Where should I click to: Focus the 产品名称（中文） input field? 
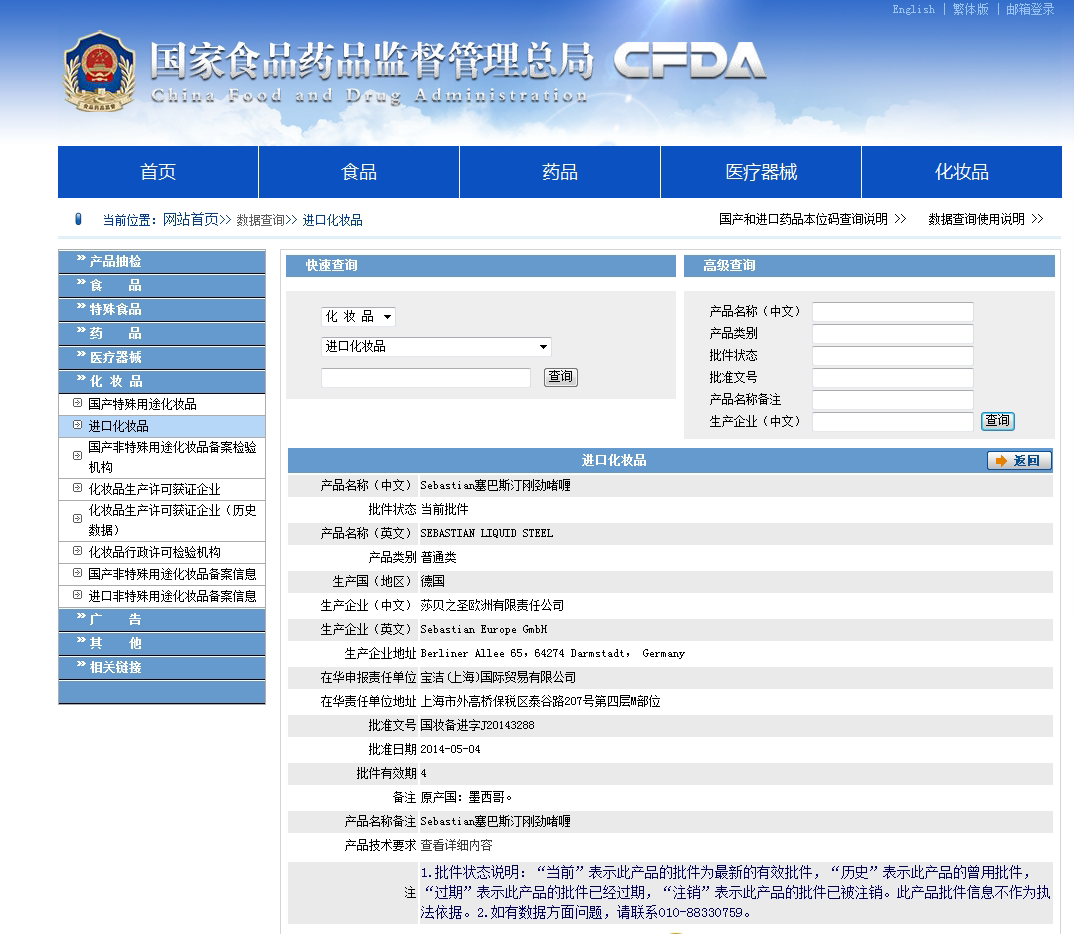pyautogui.click(x=892, y=312)
